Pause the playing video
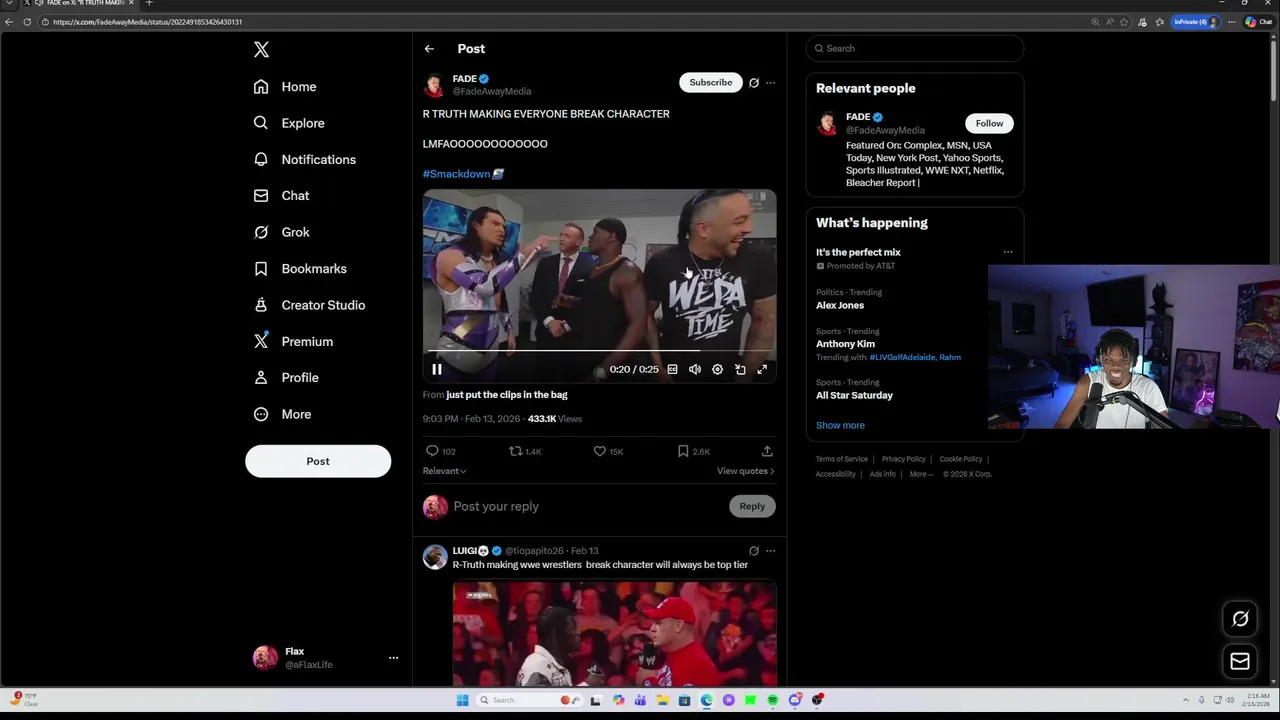The height and width of the screenshot is (720, 1280). (x=437, y=370)
